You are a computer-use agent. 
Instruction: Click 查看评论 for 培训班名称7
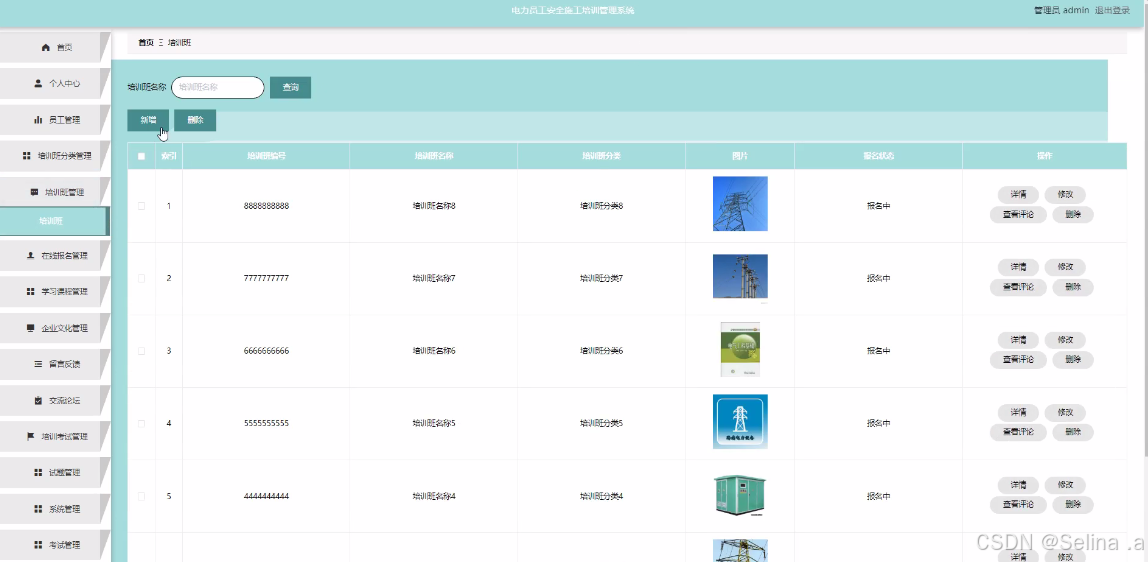1018,287
